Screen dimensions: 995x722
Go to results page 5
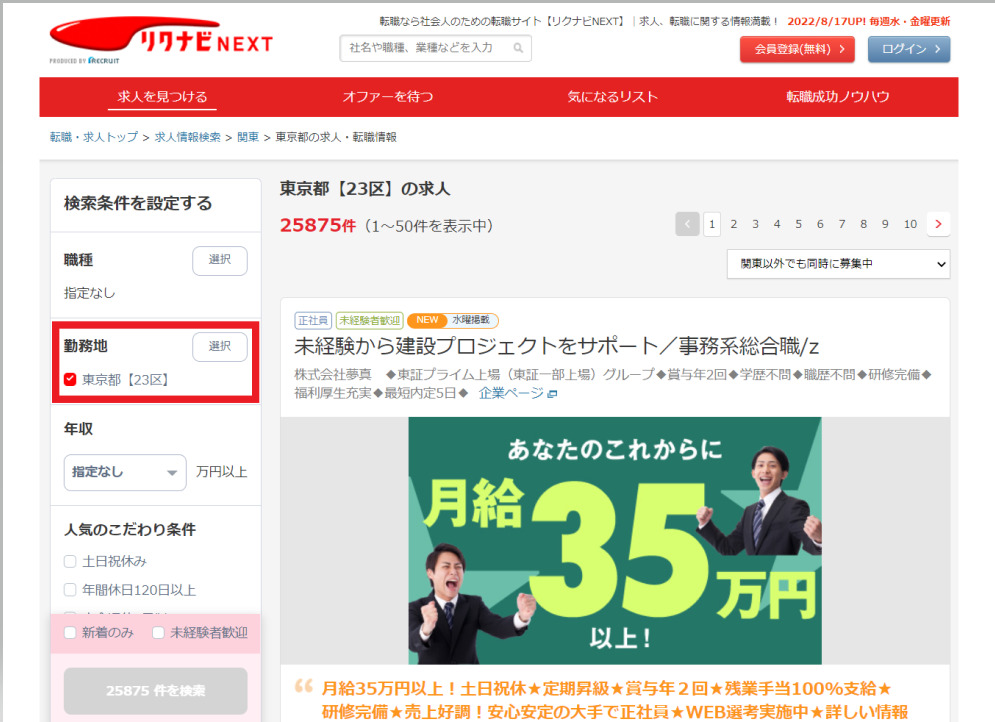coord(798,224)
